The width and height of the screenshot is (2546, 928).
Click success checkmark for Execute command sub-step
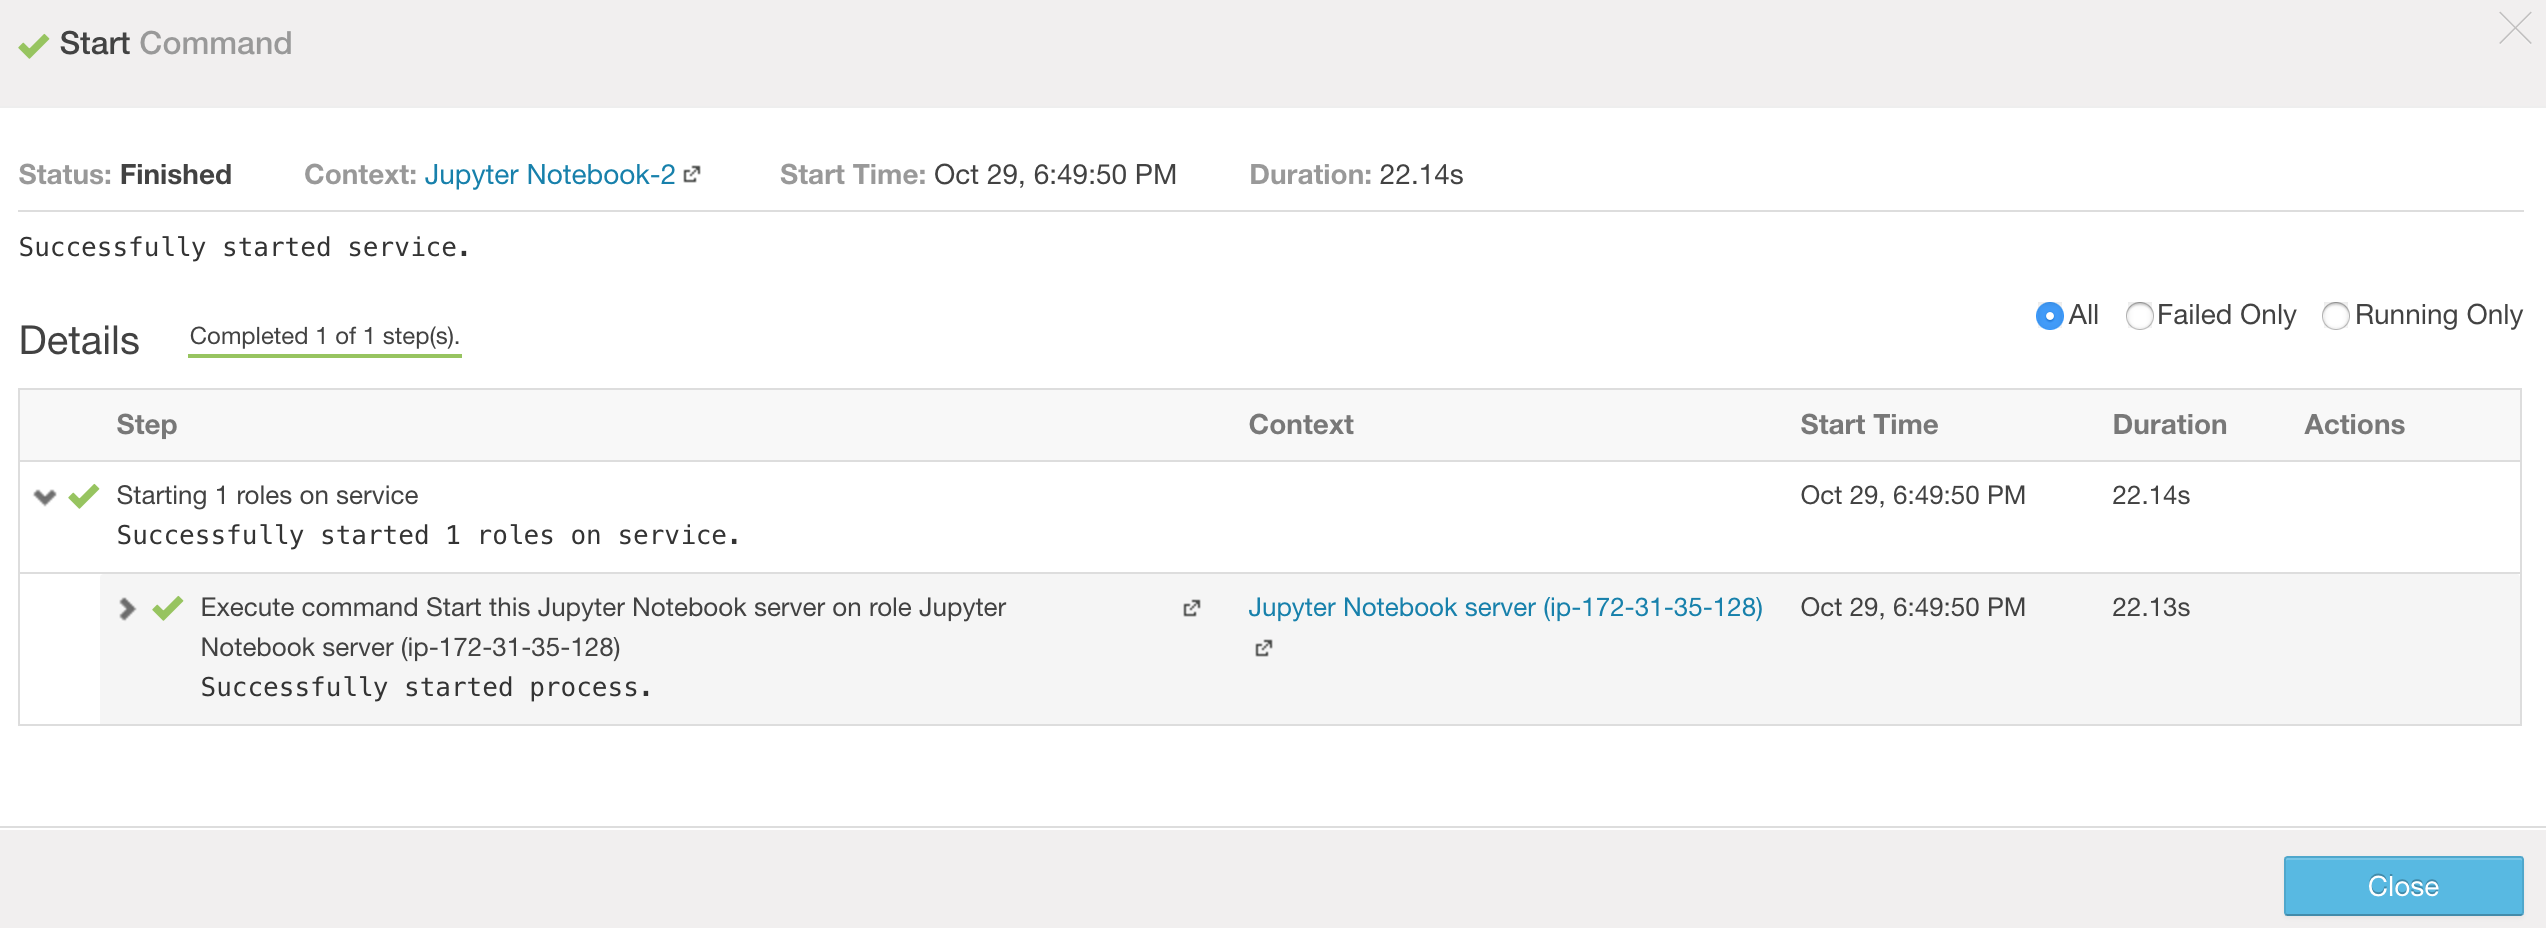168,608
